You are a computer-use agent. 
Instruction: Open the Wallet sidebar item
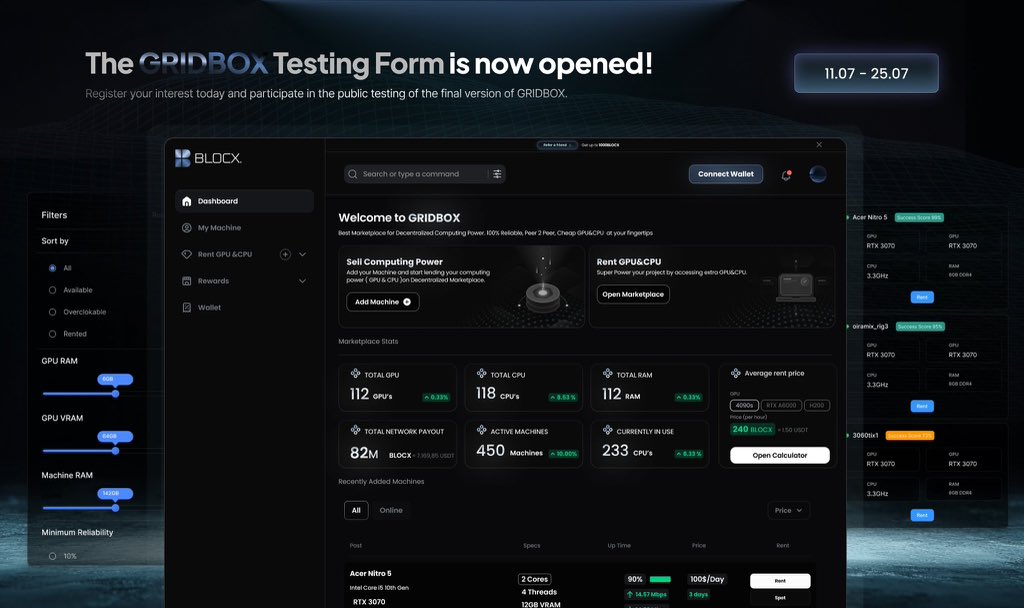(x=209, y=308)
